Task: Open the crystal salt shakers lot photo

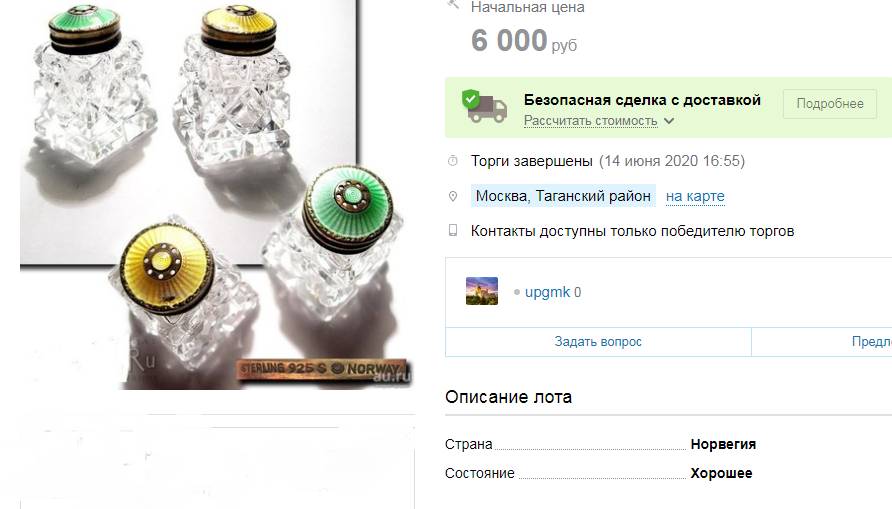Action: click(216, 195)
